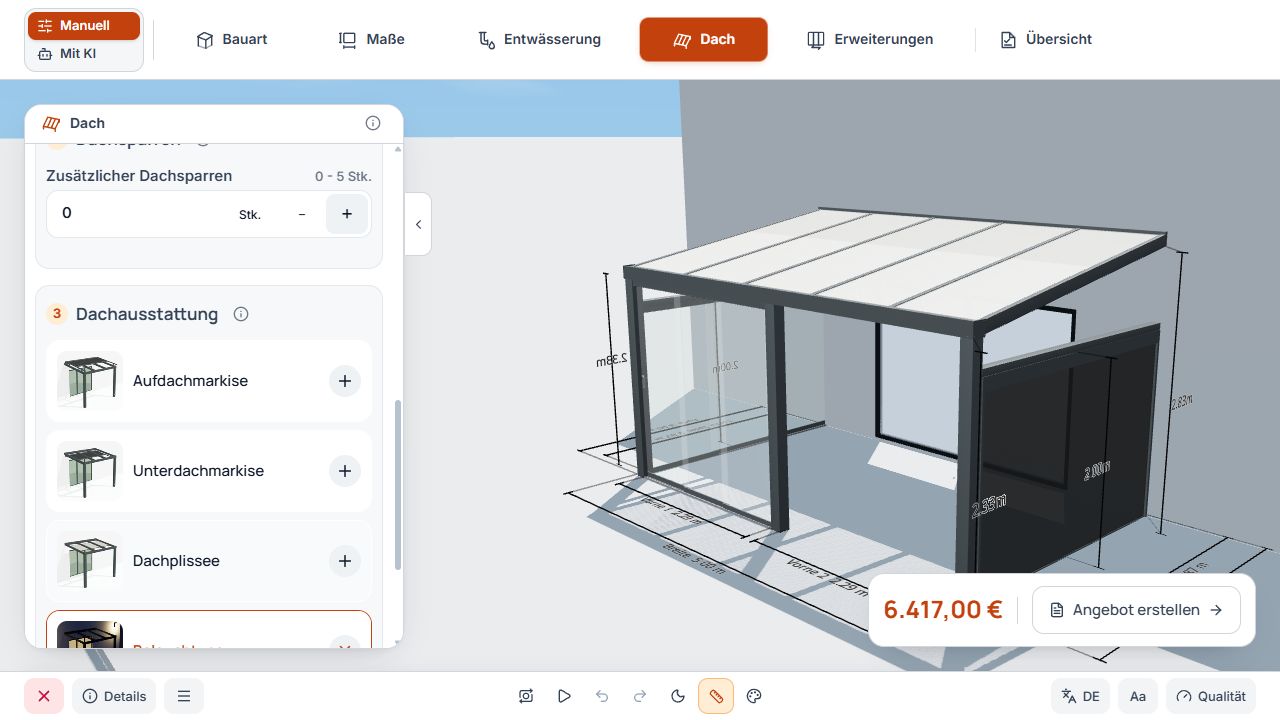
Task: Click the Dachplissee thumbnail
Action: (x=90, y=561)
